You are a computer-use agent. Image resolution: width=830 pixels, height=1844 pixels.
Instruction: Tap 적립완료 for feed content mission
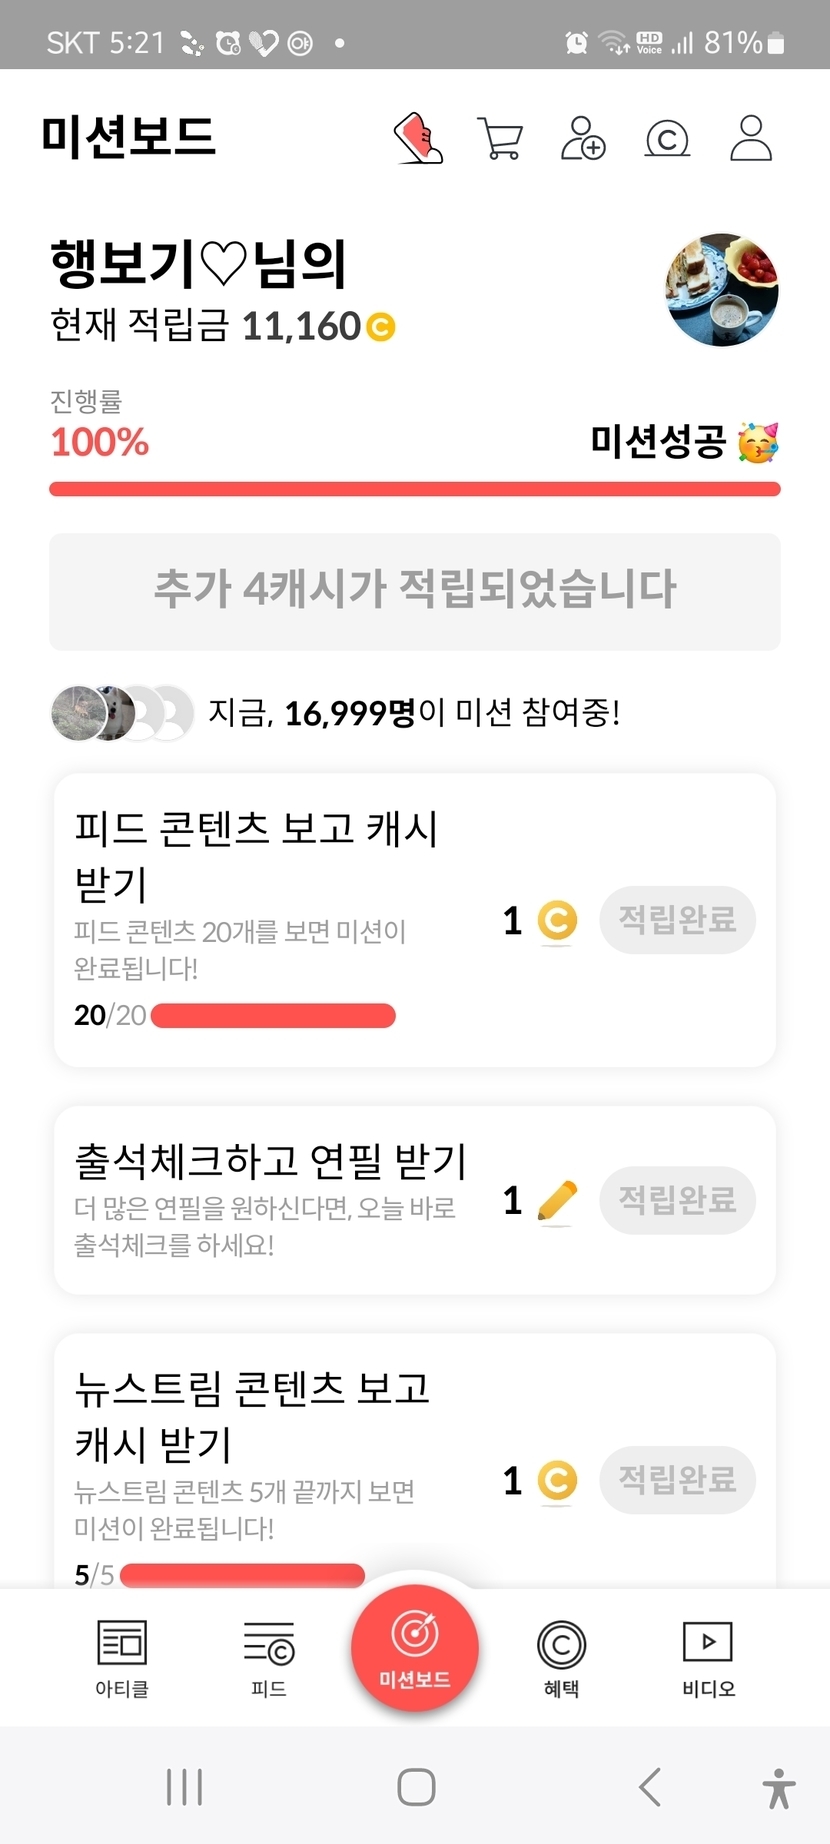pyautogui.click(x=677, y=919)
